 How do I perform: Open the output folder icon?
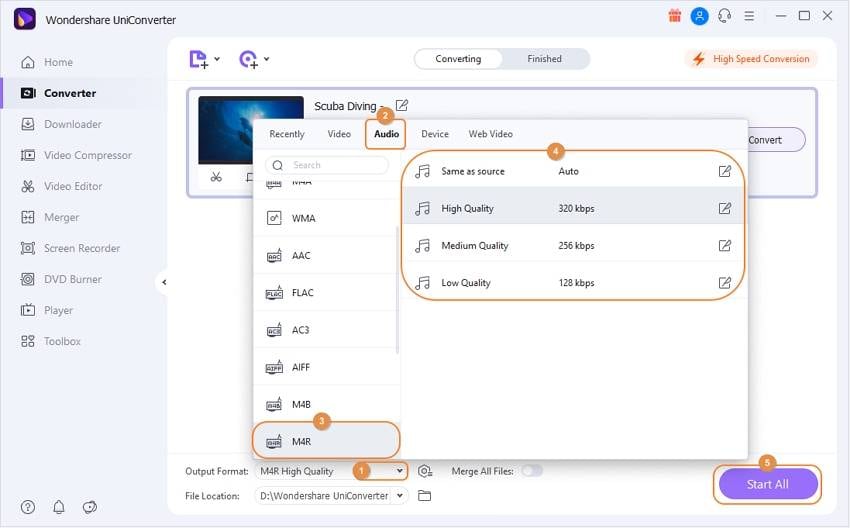tap(424, 495)
